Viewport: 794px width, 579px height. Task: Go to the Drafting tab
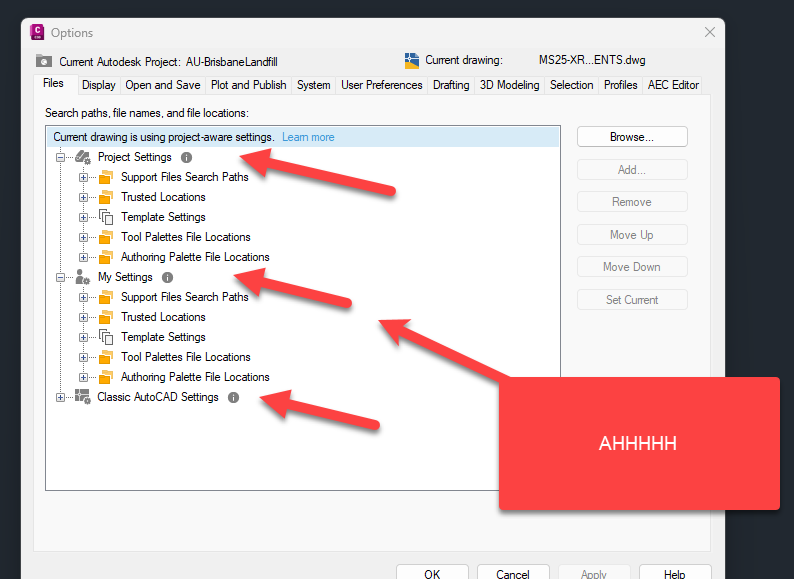click(451, 85)
